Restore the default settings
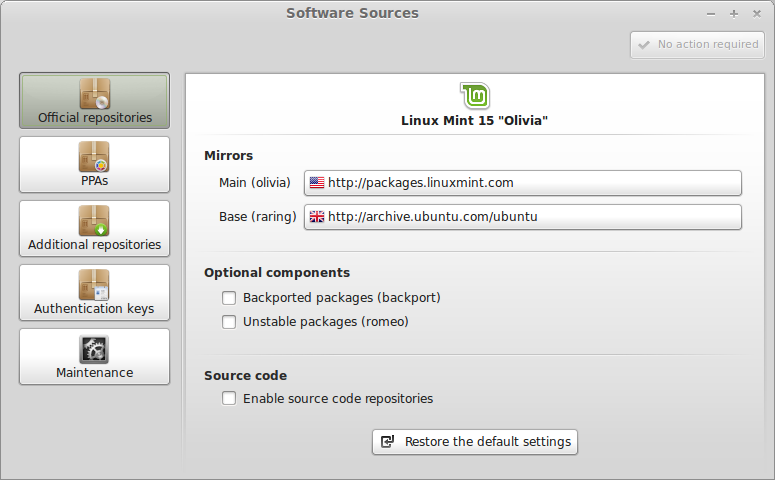This screenshot has width=775, height=480. coord(475,442)
